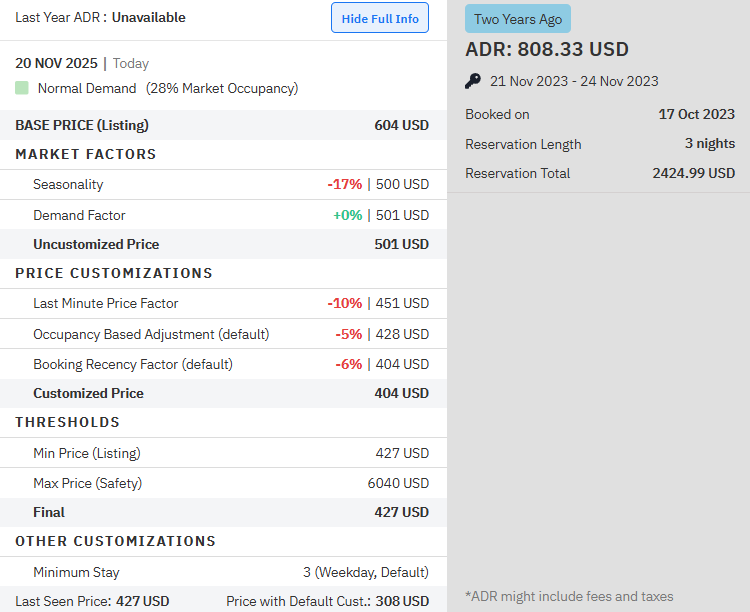Select the Last Minute Price Factor row
The height and width of the screenshot is (612, 750).
222,303
